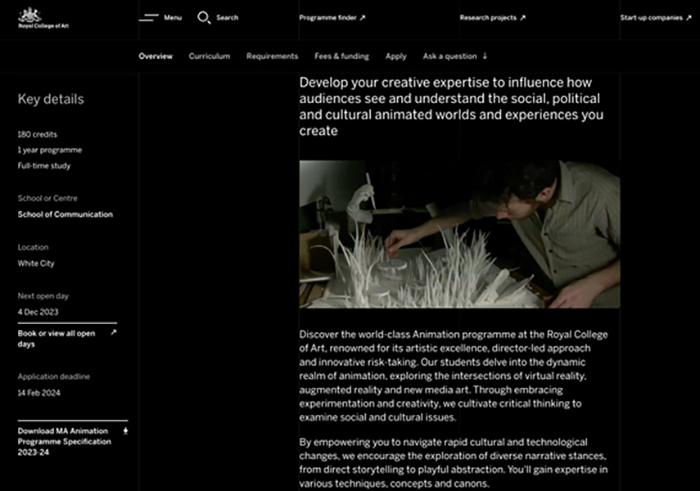Viewport: 700px width, 491px height.
Task: Switch to the Requirements tab
Action: pos(272,56)
